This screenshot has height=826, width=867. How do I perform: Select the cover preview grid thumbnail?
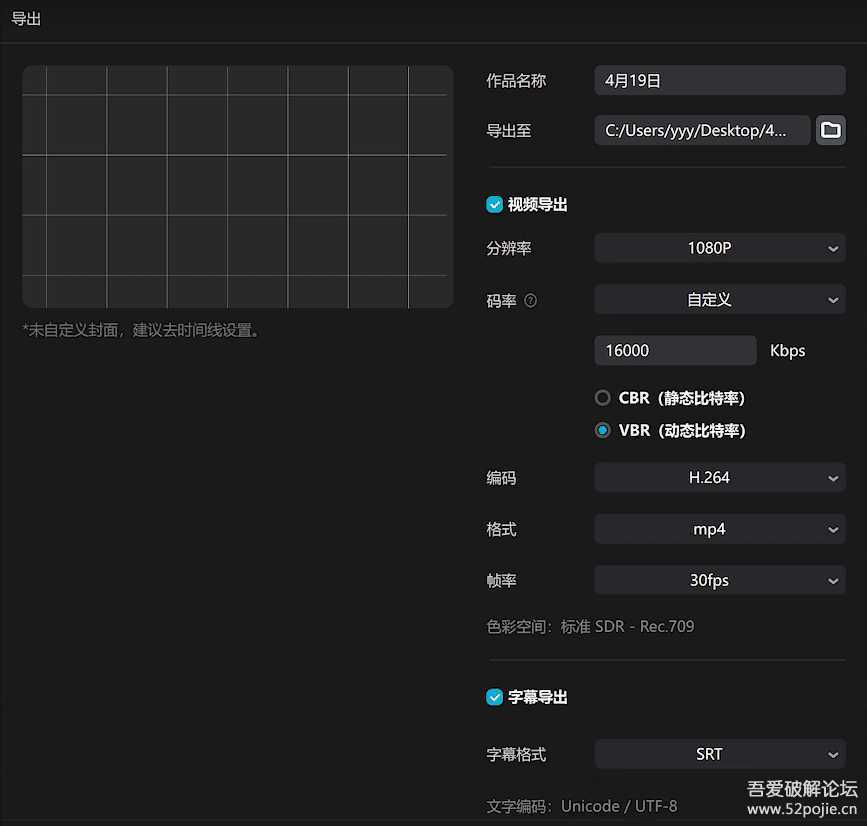[x=238, y=186]
